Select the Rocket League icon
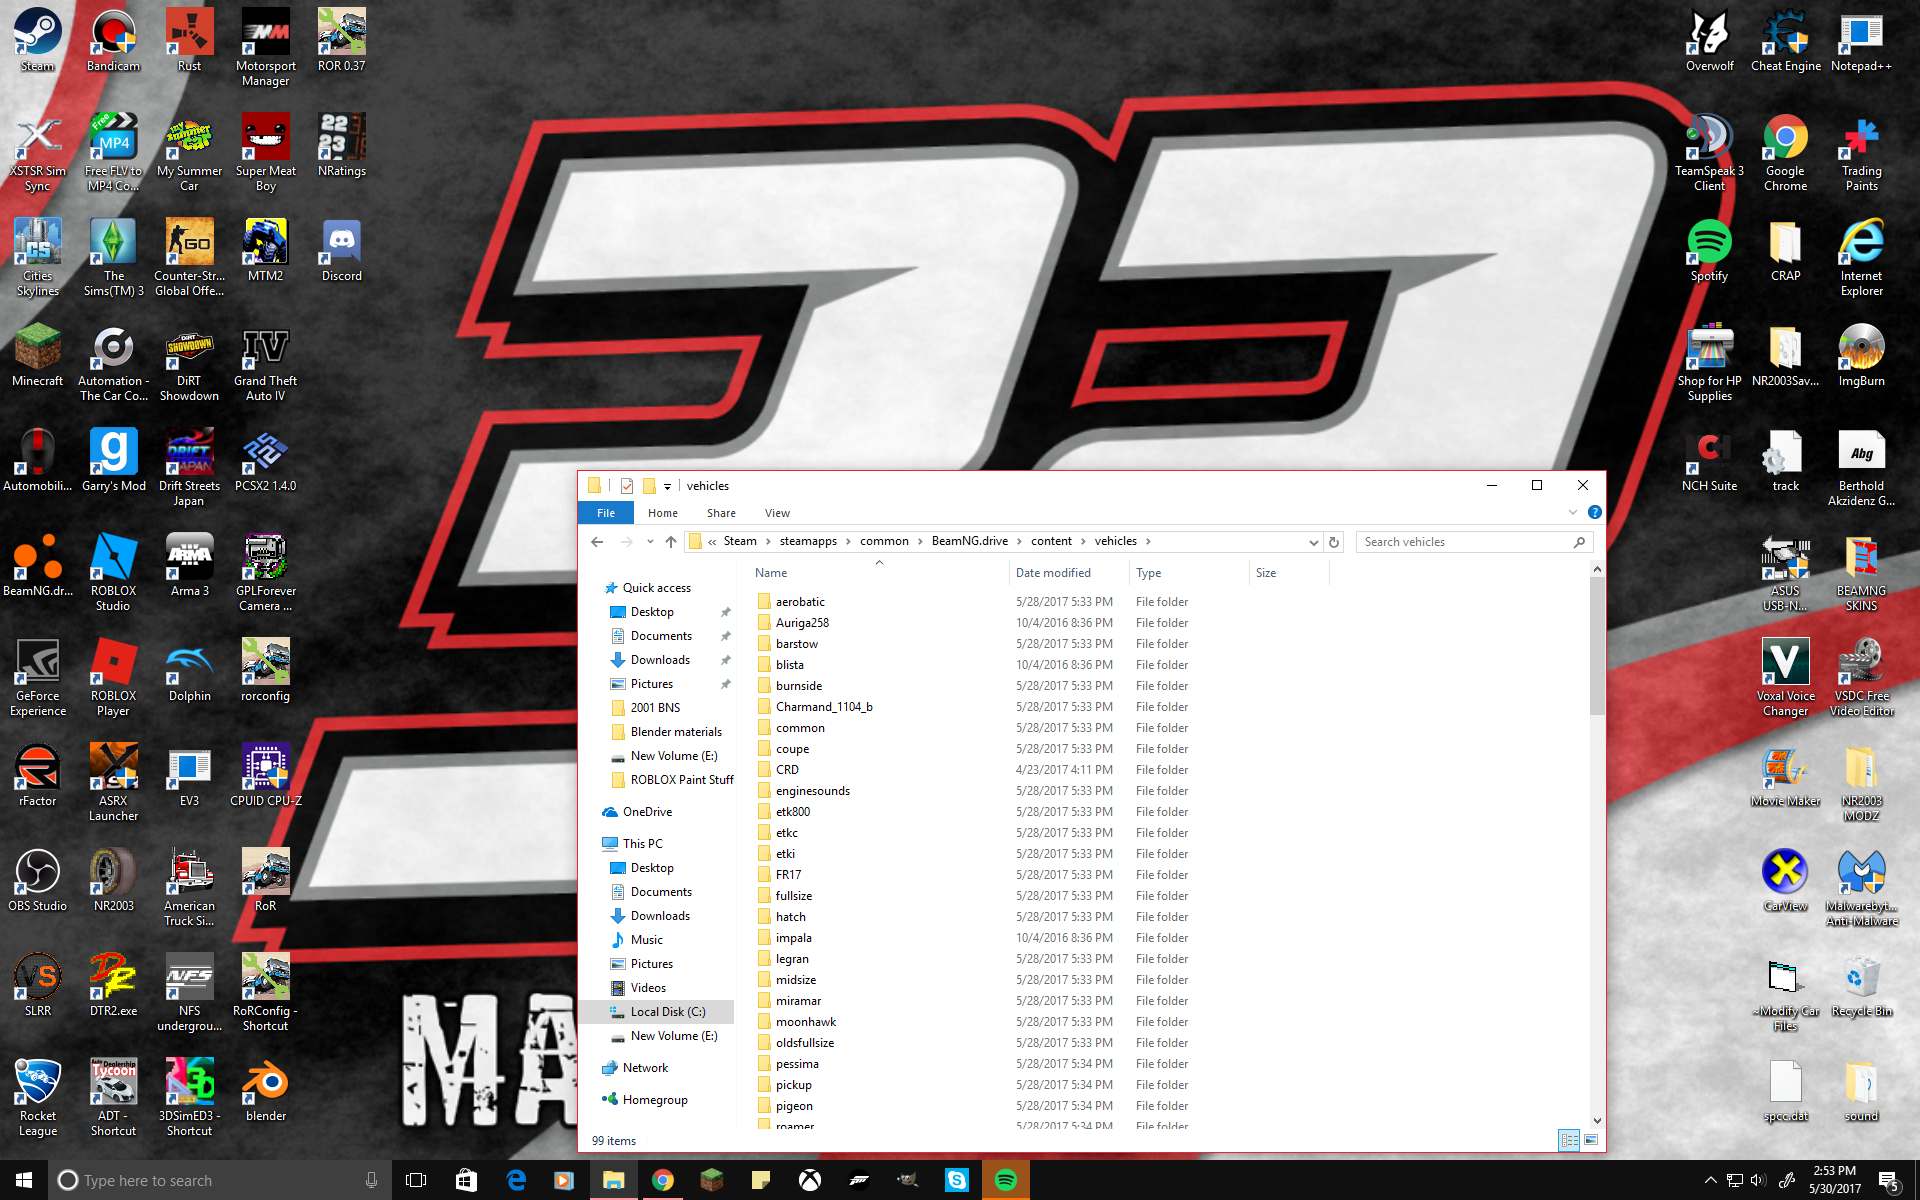This screenshot has height=1200, width=1920. [x=38, y=1098]
